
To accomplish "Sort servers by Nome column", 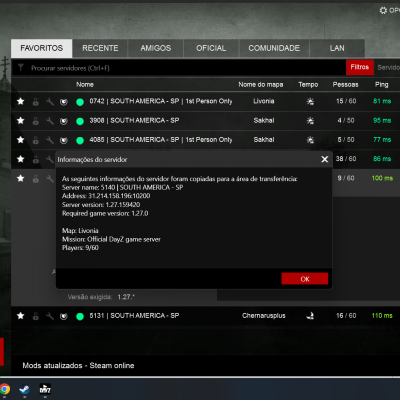I will click(x=85, y=85).
